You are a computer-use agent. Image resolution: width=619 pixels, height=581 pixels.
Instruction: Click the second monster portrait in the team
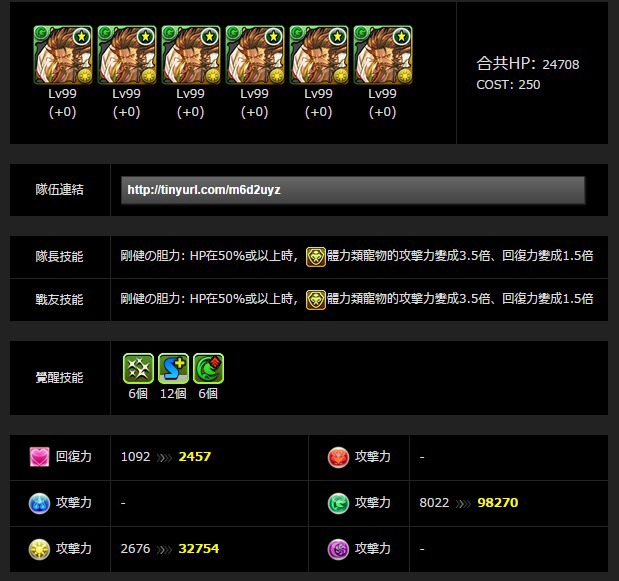pyautogui.click(x=127, y=55)
